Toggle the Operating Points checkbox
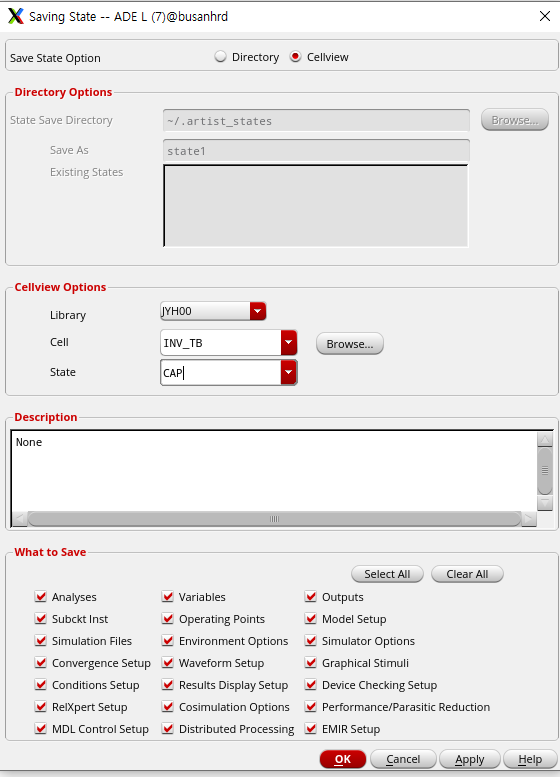 tap(168, 618)
